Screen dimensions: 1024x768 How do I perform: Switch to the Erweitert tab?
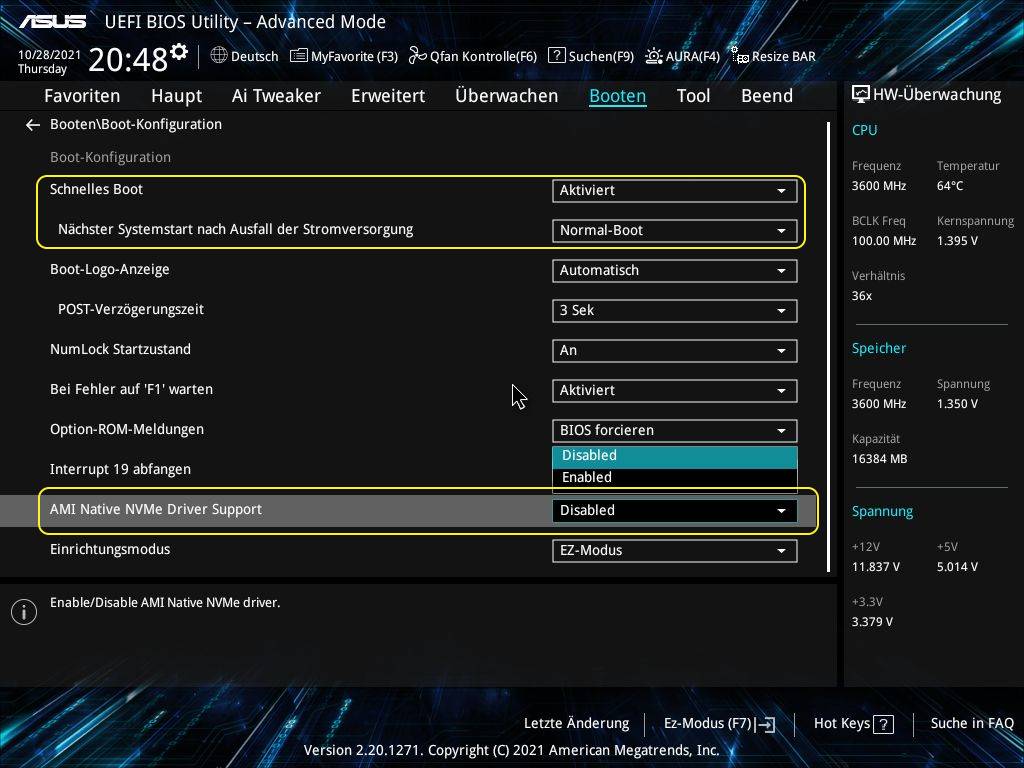click(388, 96)
